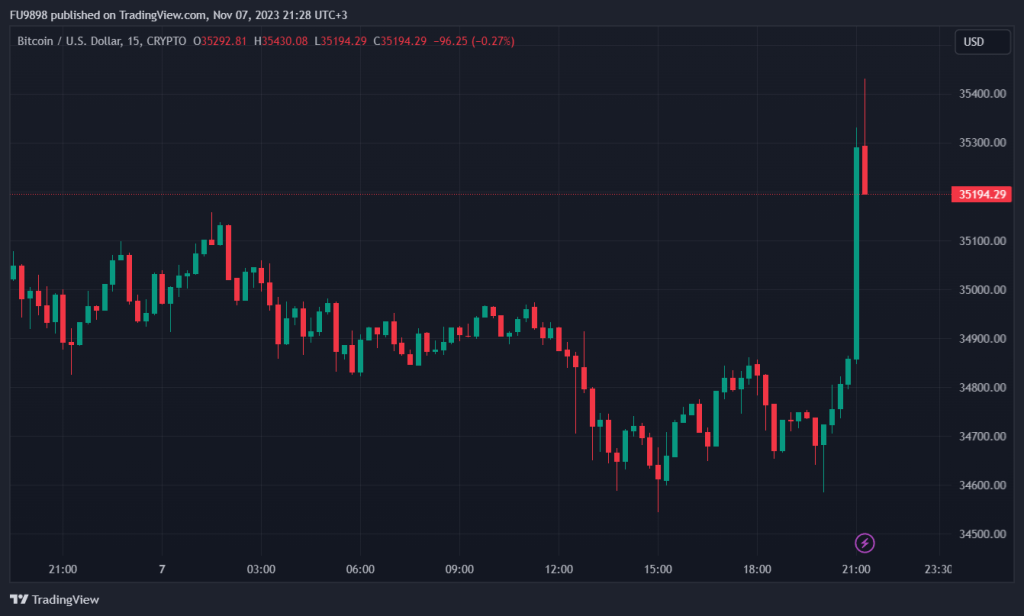
Task: Click the 34500.00 price axis label
Action: pos(981,535)
